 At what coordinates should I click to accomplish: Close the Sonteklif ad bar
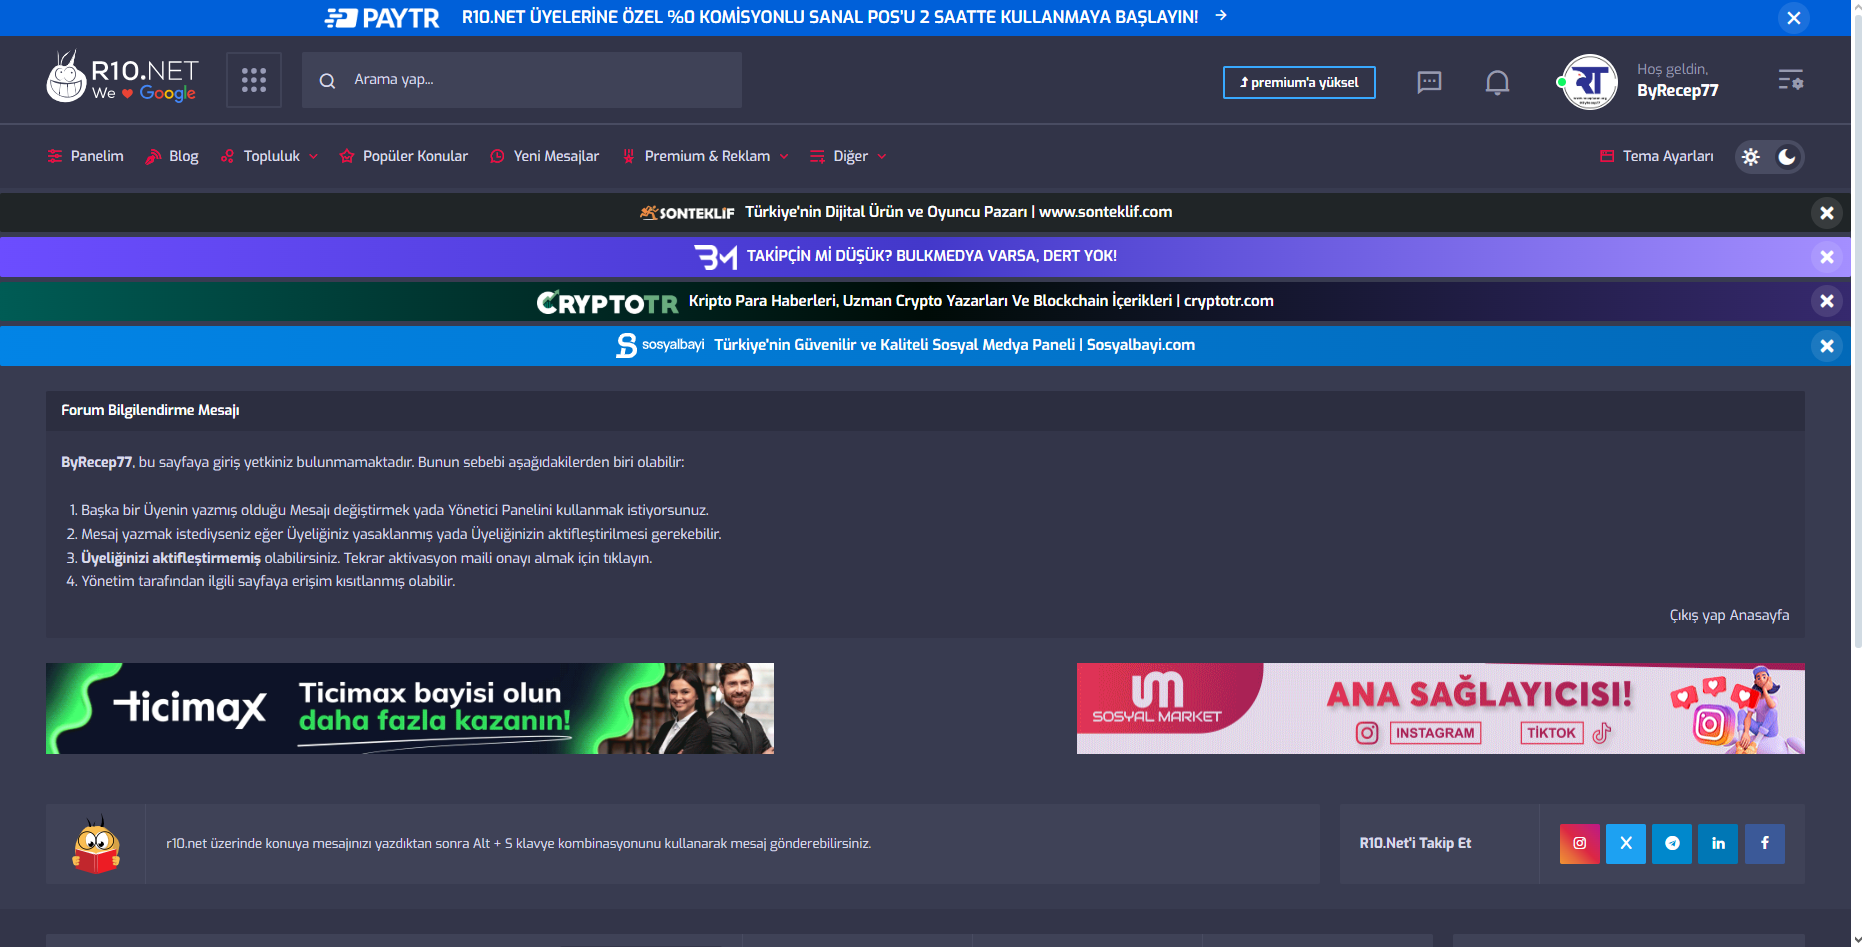(1827, 213)
